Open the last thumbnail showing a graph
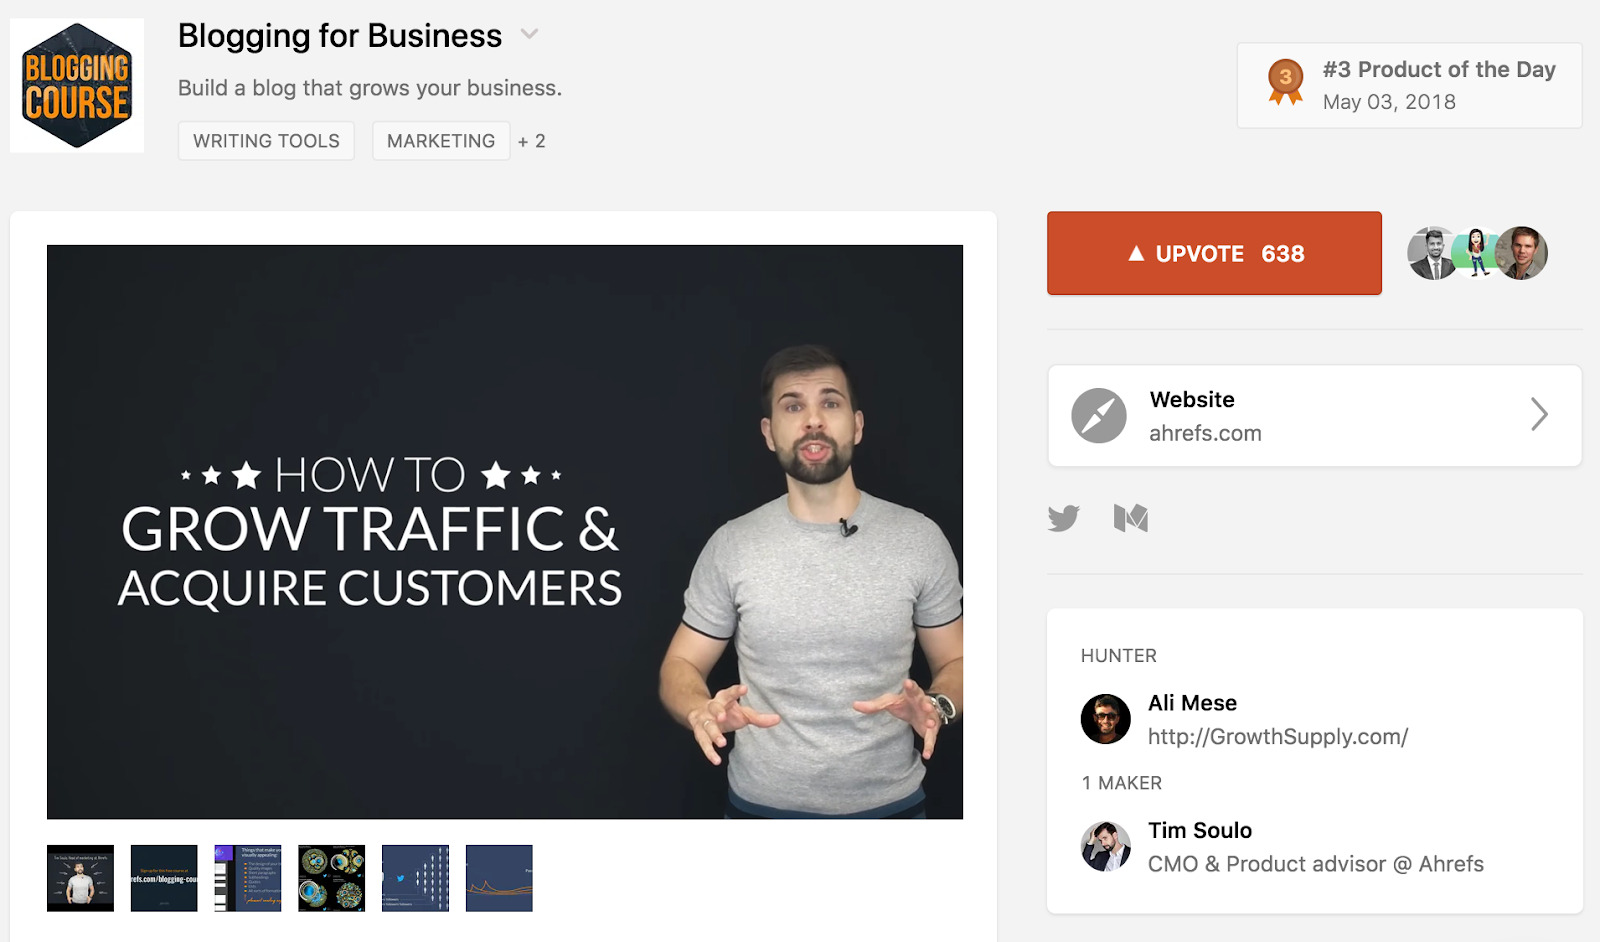The image size is (1600, 942). click(x=498, y=877)
